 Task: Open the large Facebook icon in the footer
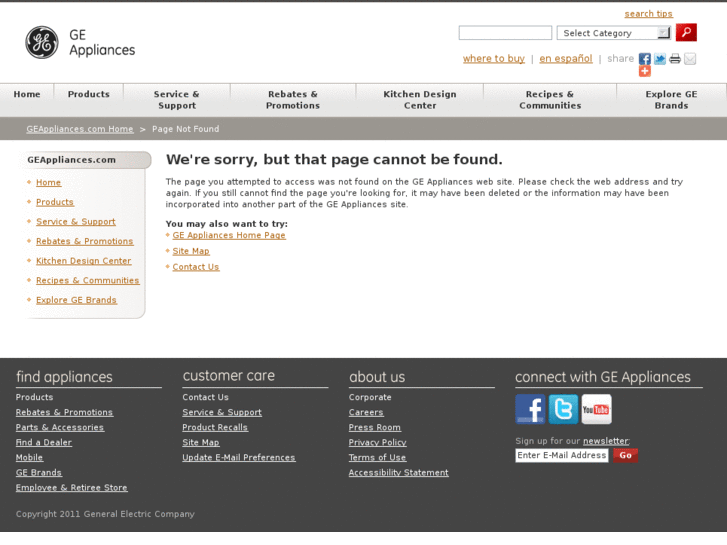point(530,409)
